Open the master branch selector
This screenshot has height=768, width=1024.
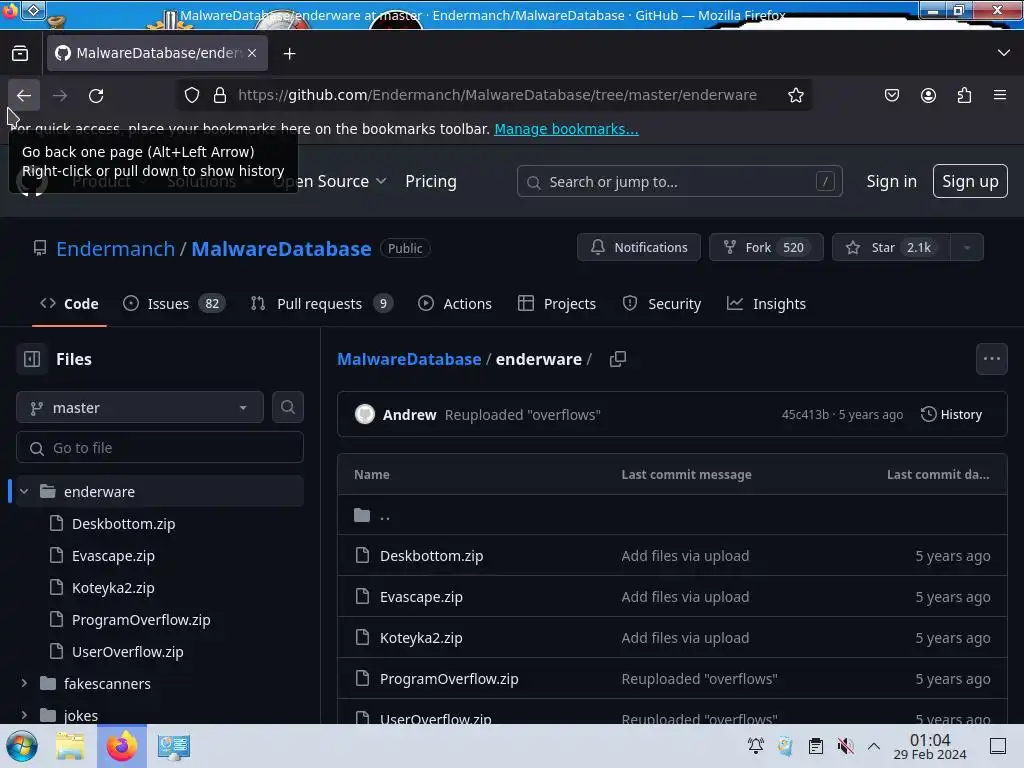[x=140, y=408]
